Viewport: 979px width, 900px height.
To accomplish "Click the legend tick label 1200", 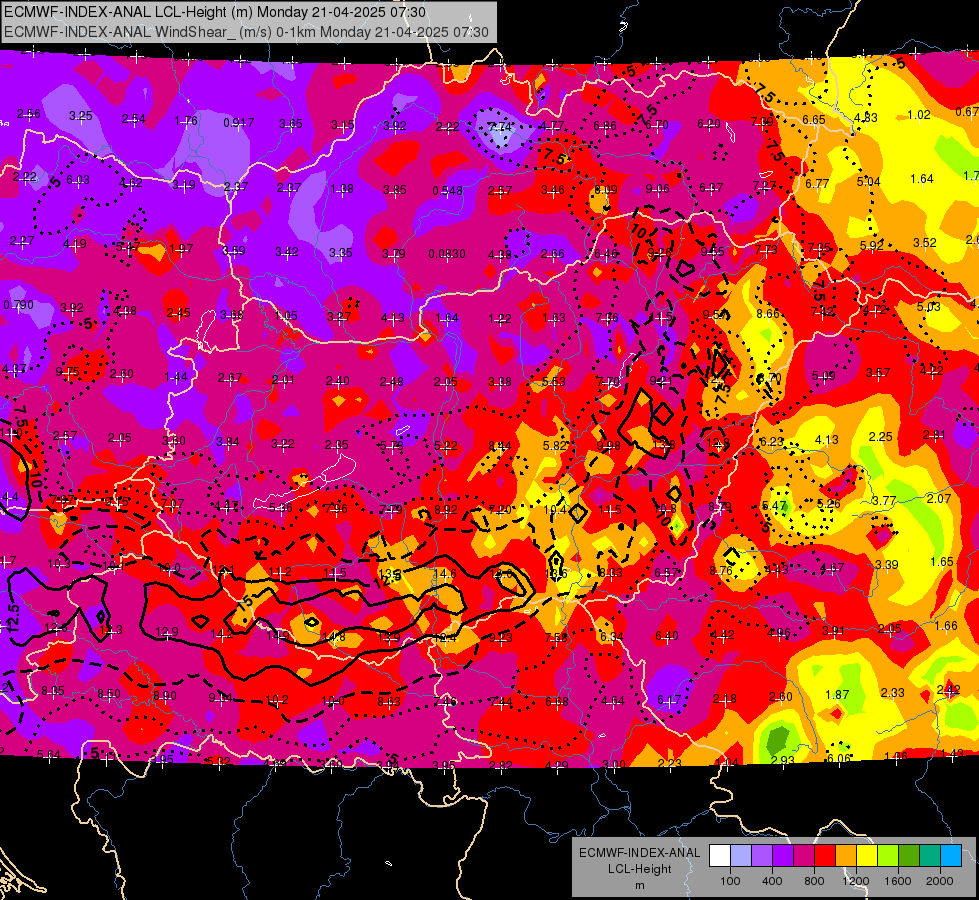I will coord(855,881).
